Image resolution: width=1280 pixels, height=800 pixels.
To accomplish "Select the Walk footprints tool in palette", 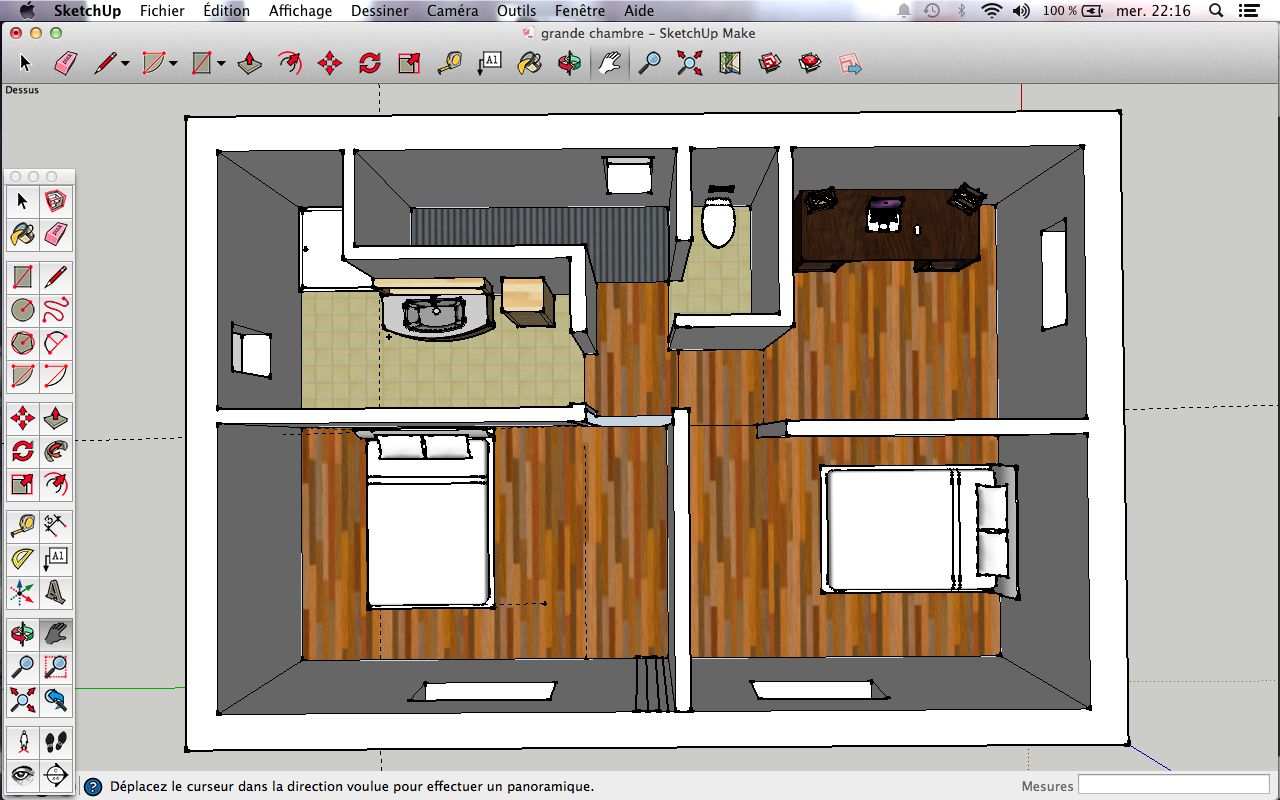I will coord(56,741).
